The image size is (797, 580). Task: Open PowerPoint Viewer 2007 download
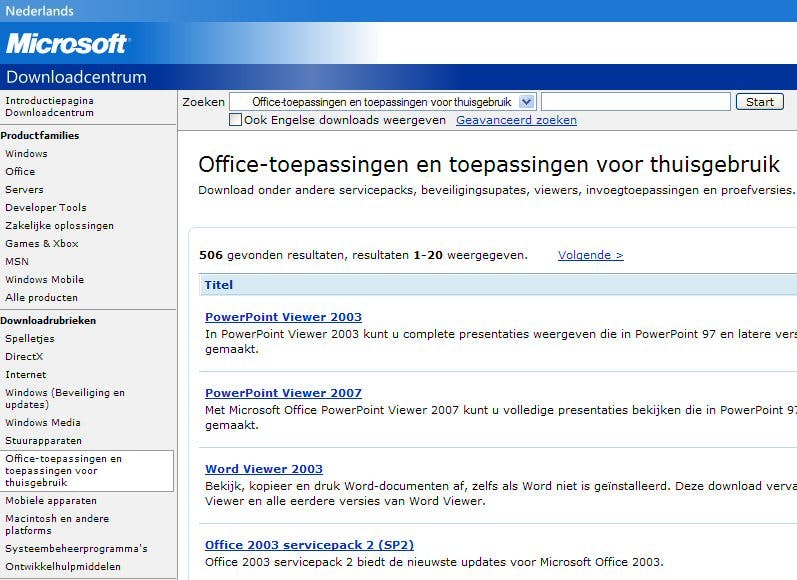(x=283, y=393)
